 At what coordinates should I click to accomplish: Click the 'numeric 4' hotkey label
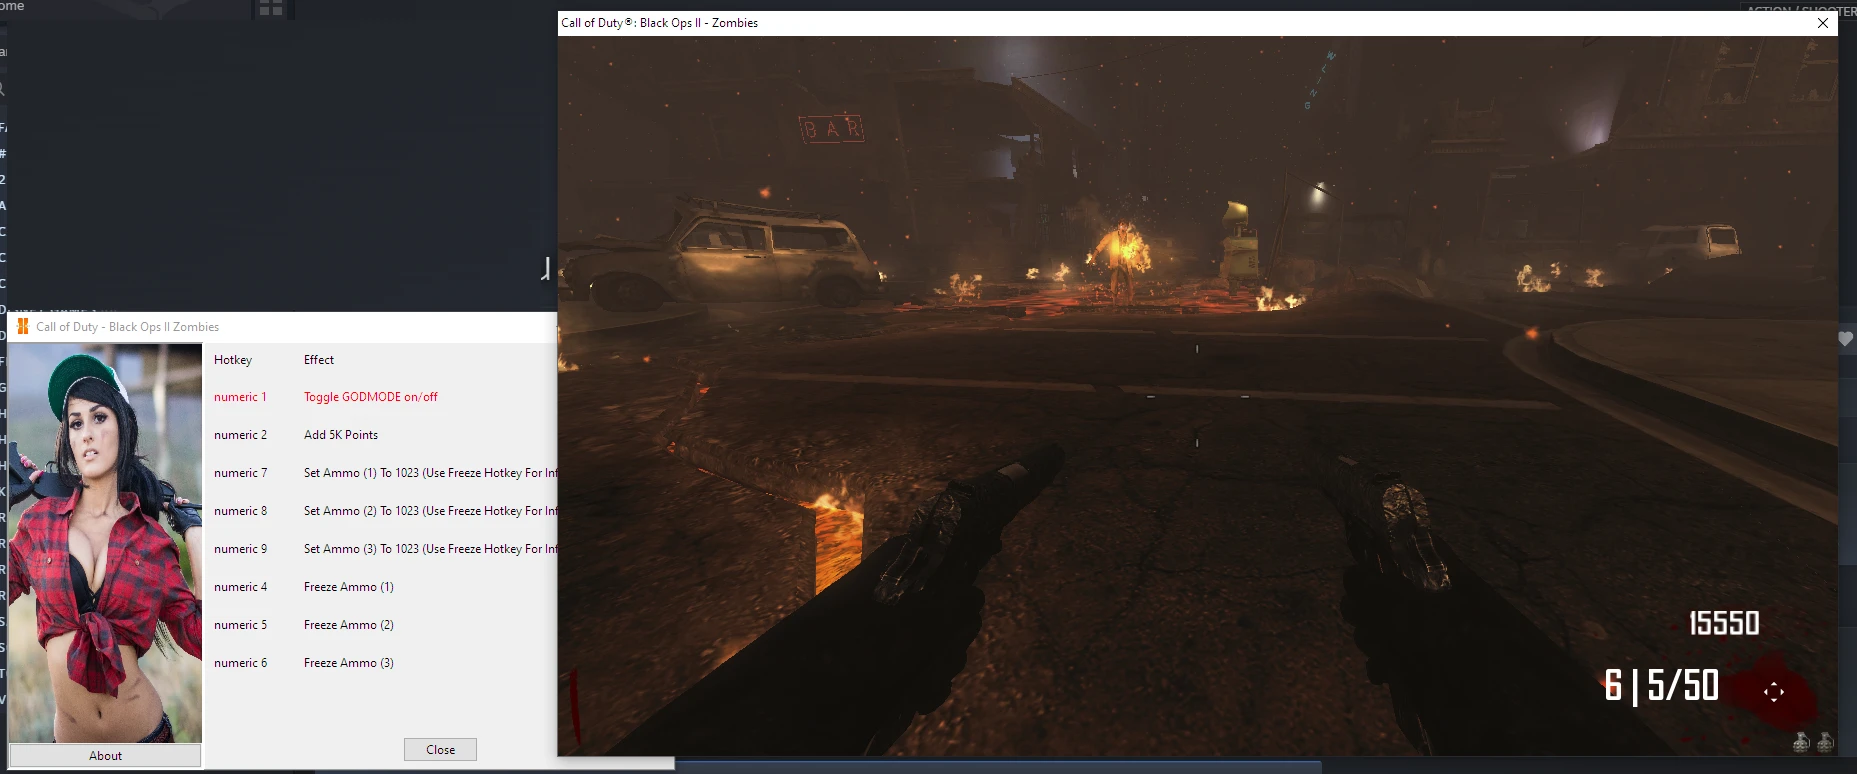(x=240, y=587)
